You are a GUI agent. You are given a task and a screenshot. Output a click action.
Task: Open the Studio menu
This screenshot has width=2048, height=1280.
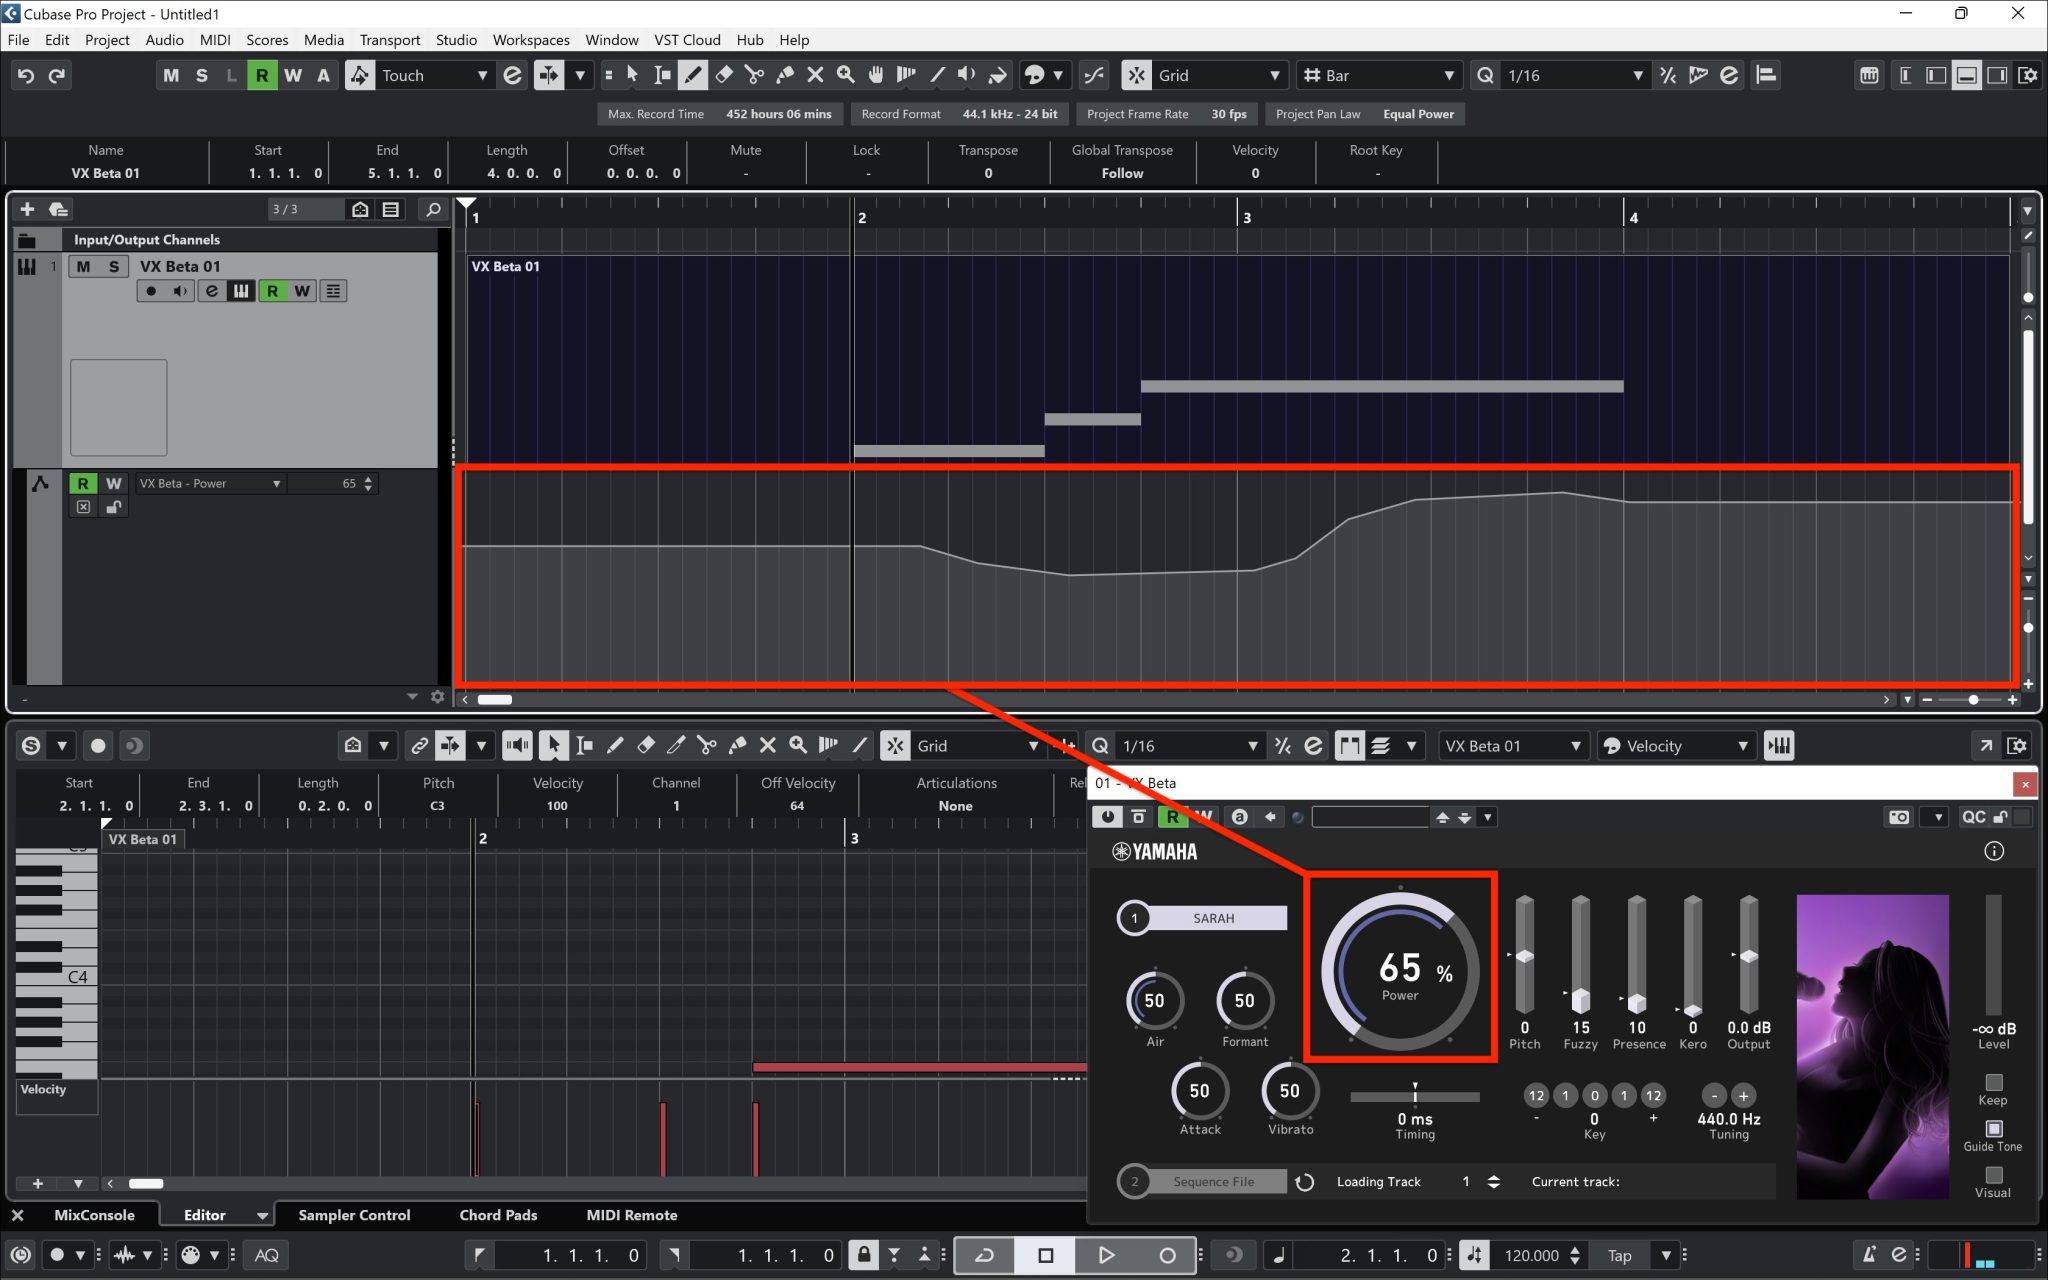[456, 40]
